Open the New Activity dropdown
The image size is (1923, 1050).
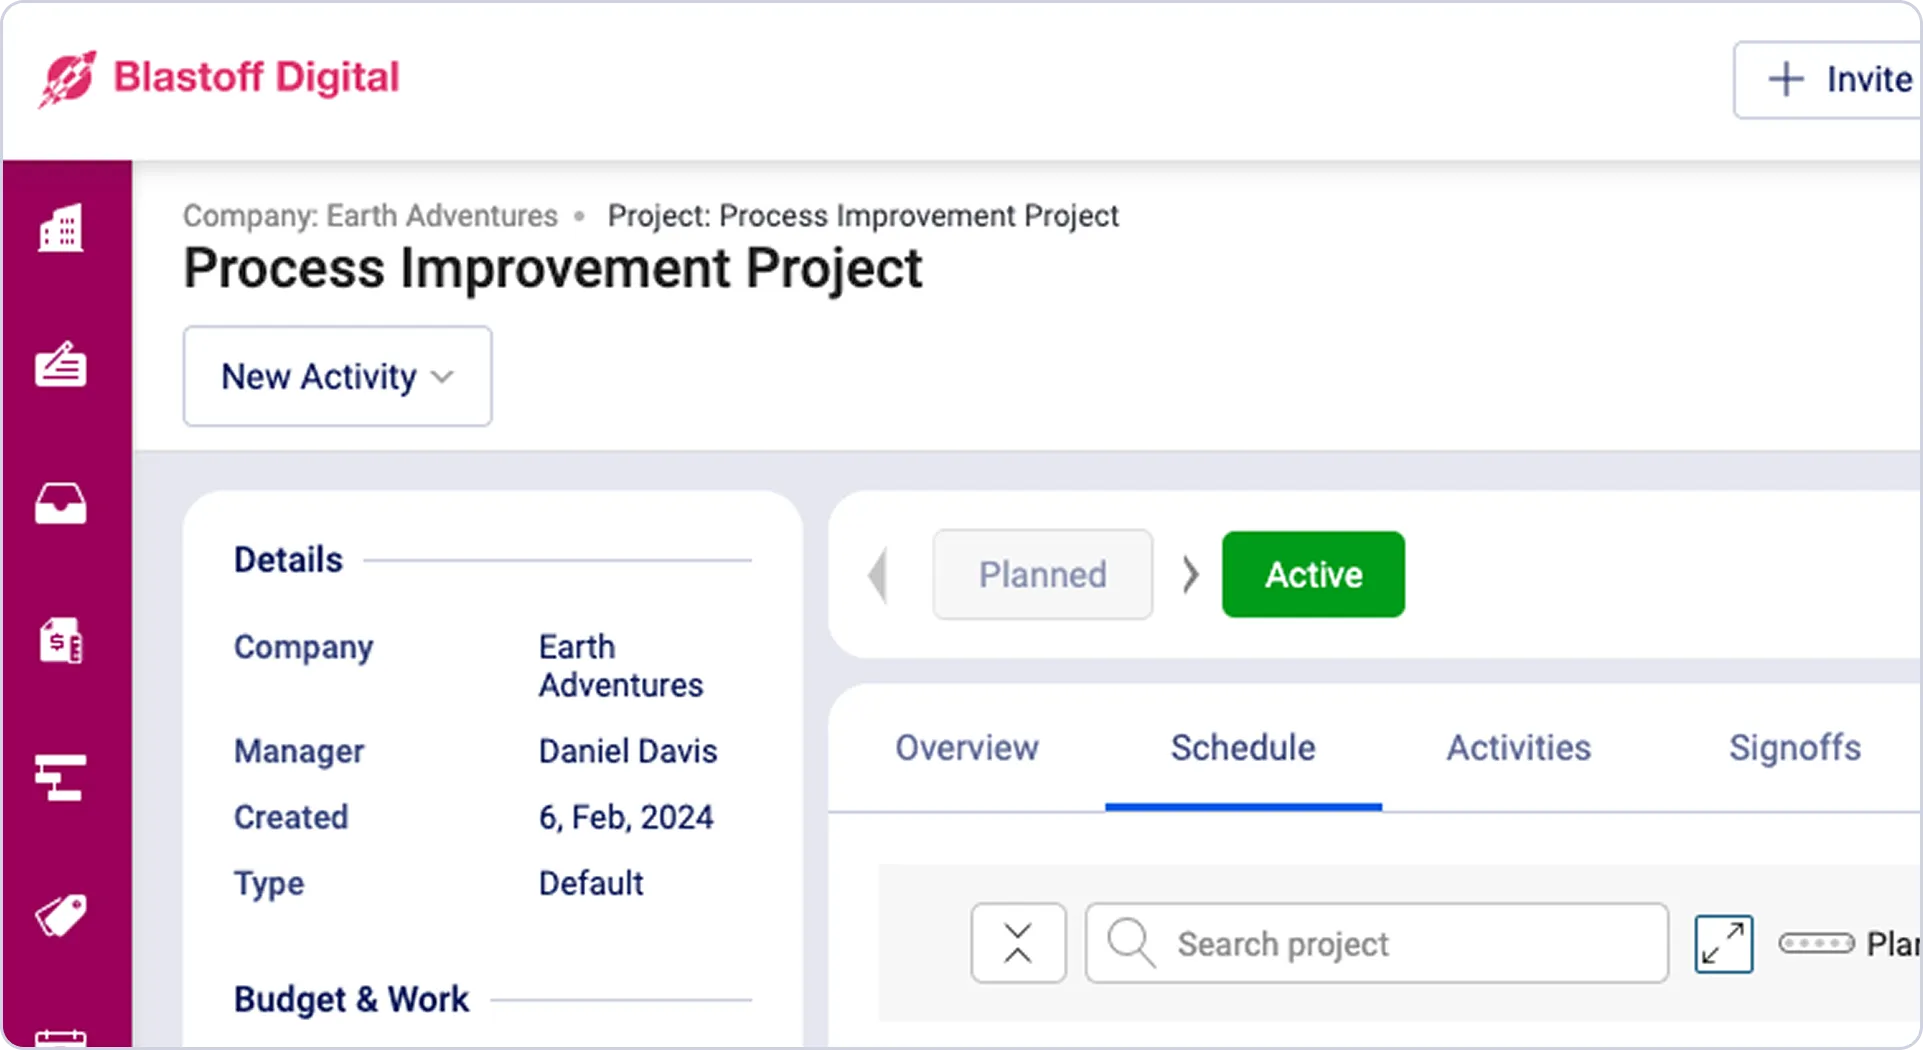tap(338, 376)
